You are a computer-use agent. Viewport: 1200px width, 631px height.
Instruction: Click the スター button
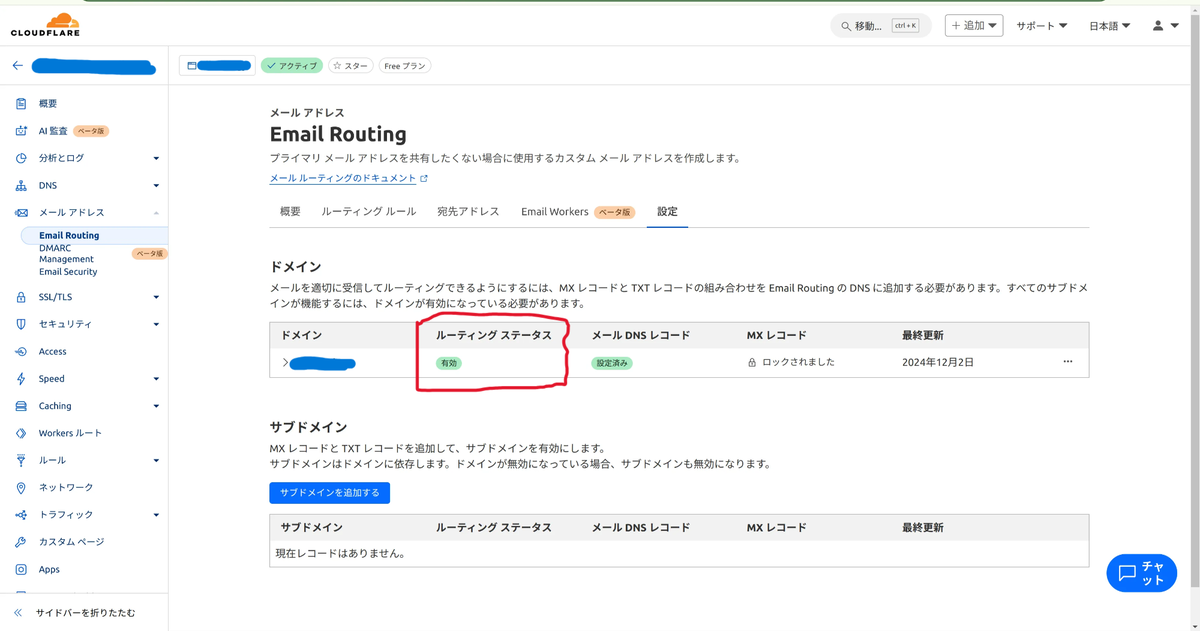(350, 66)
